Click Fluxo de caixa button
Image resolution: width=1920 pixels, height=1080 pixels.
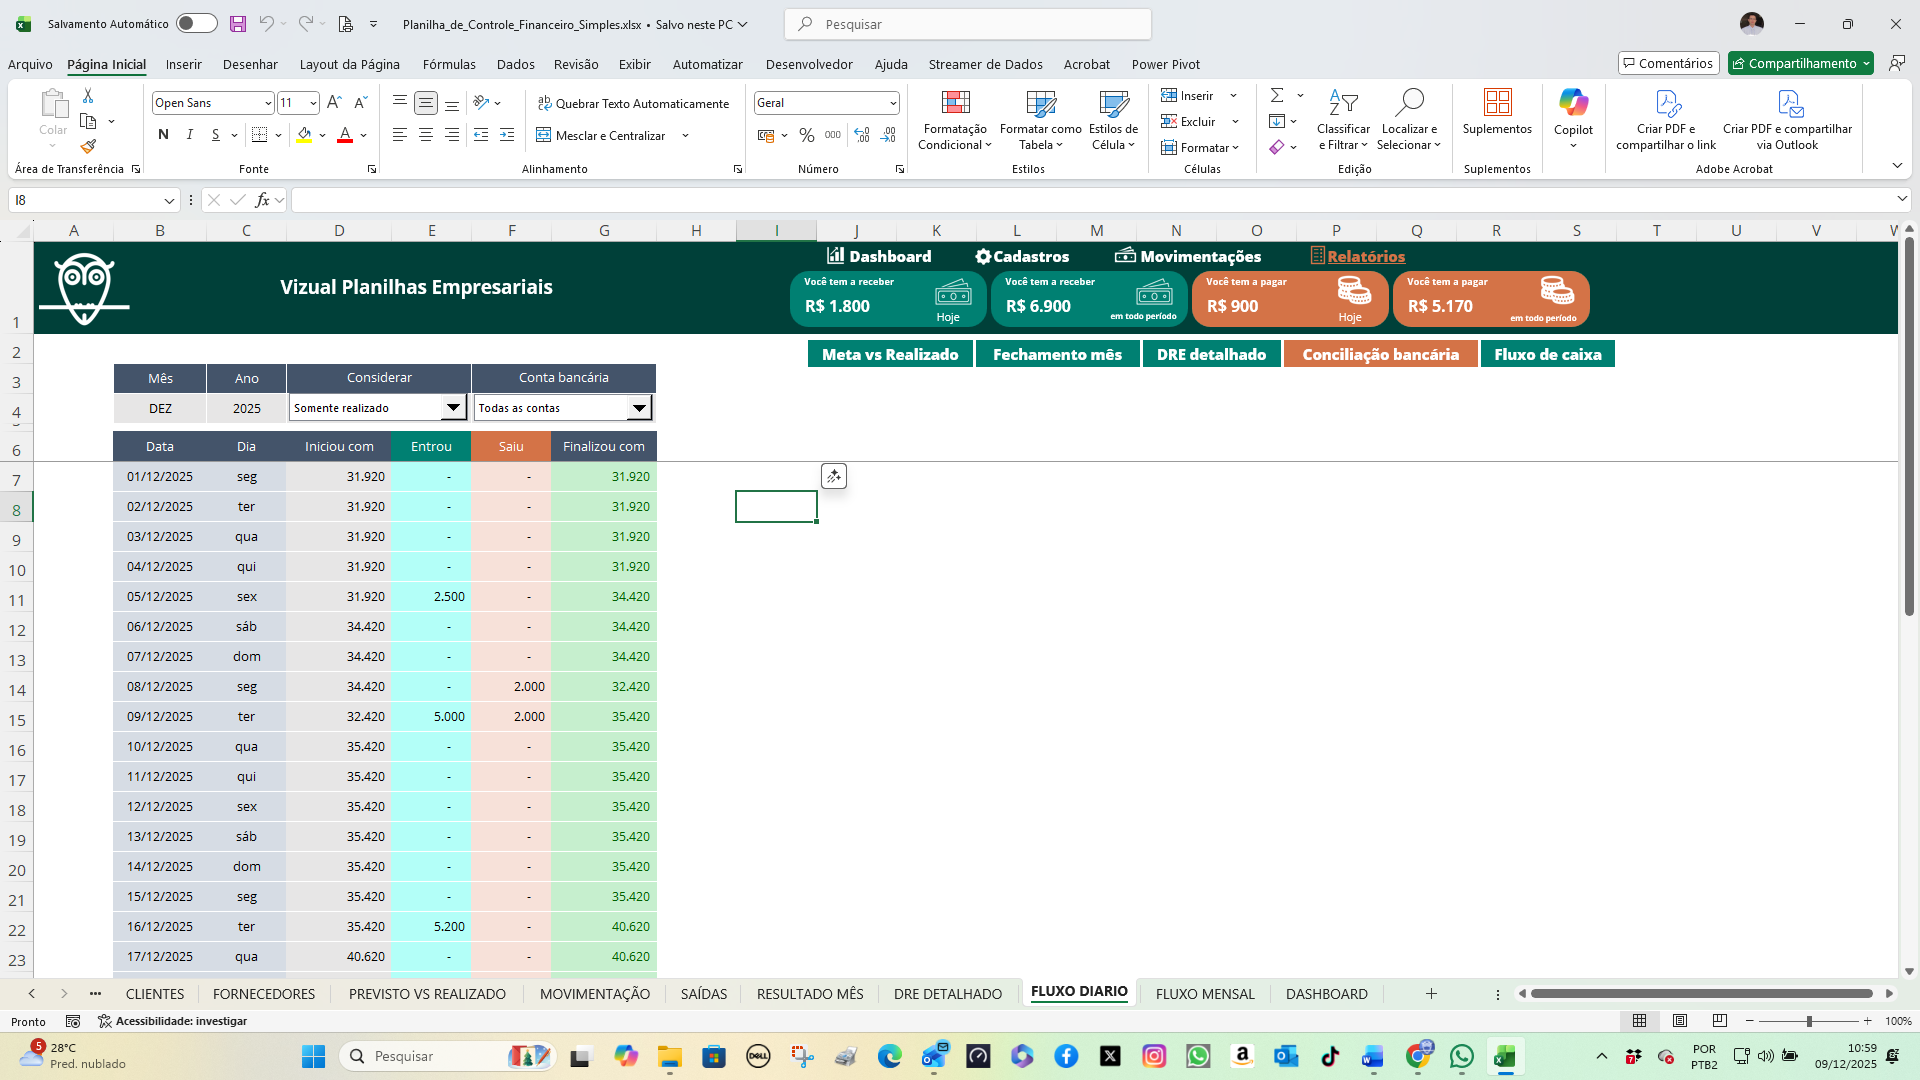[1547, 354]
